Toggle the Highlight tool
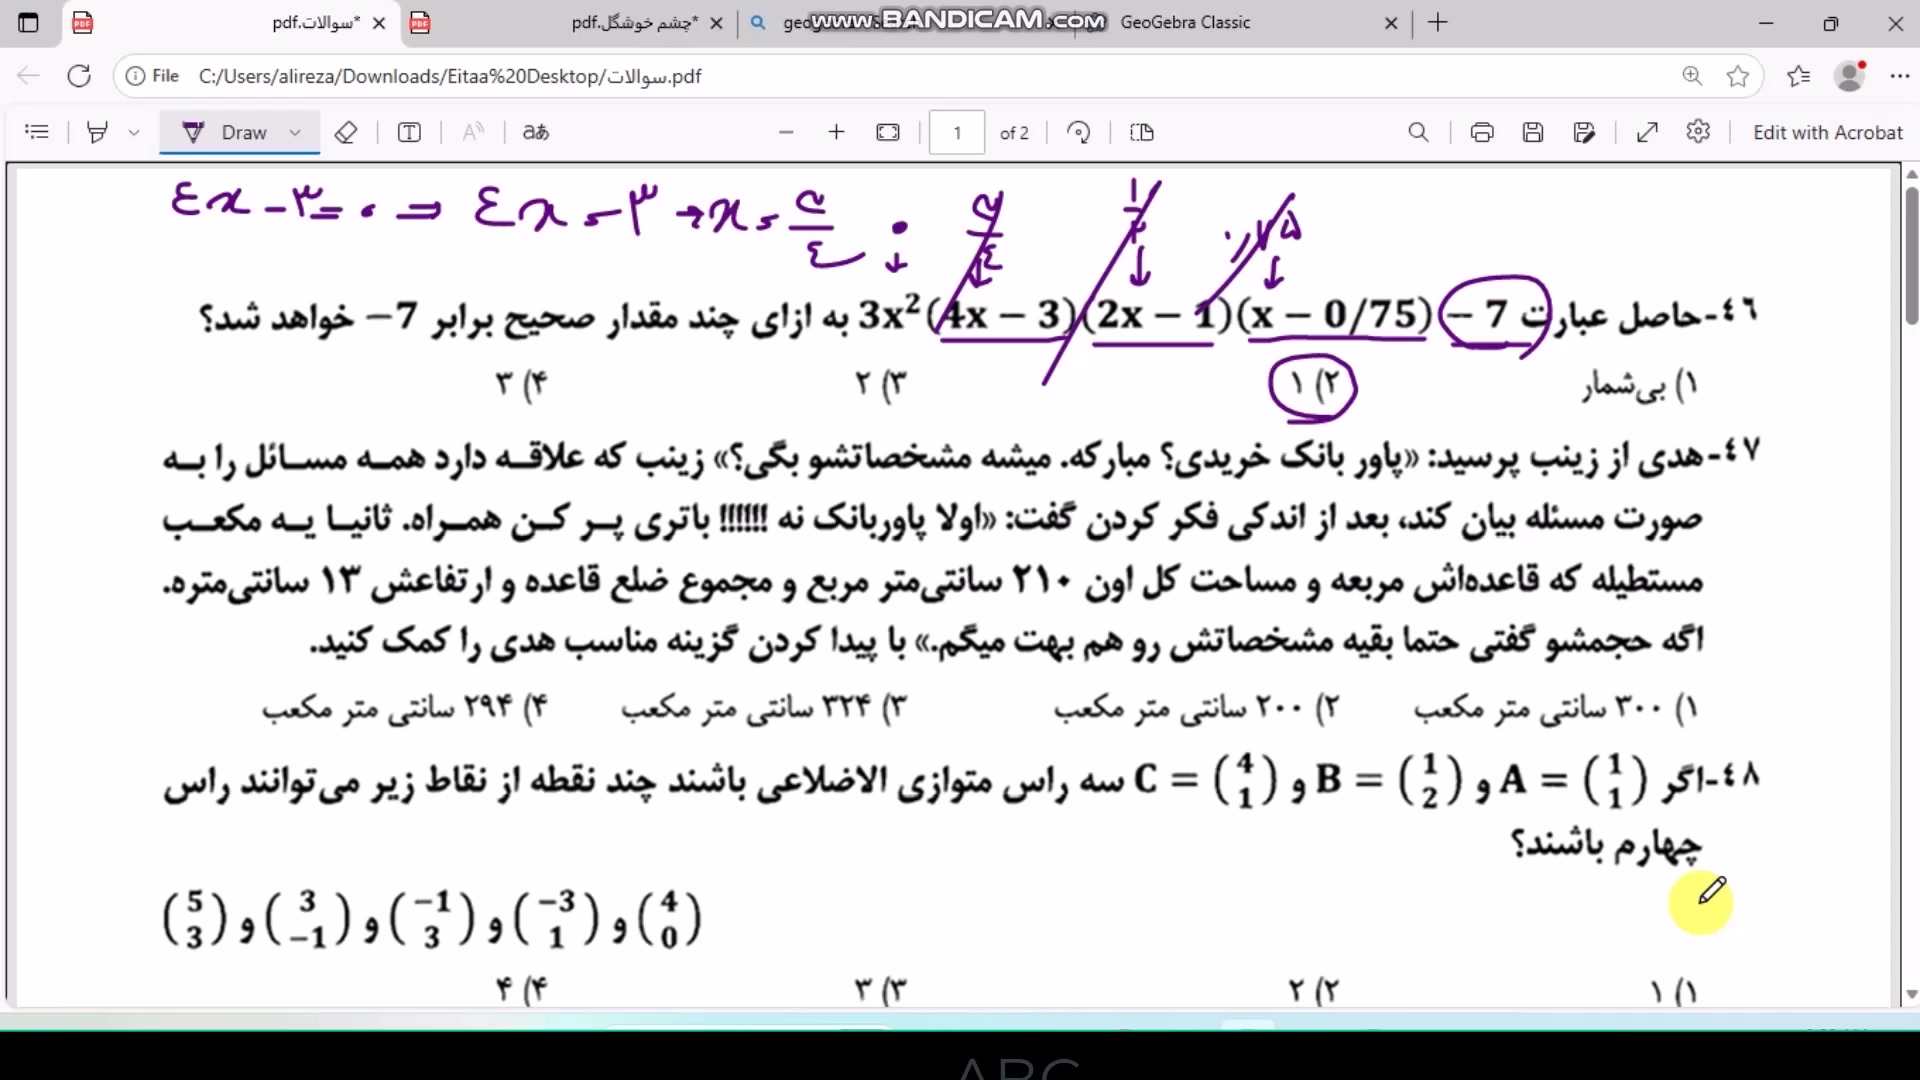Screen dimensions: 1920x1080 pos(97,132)
